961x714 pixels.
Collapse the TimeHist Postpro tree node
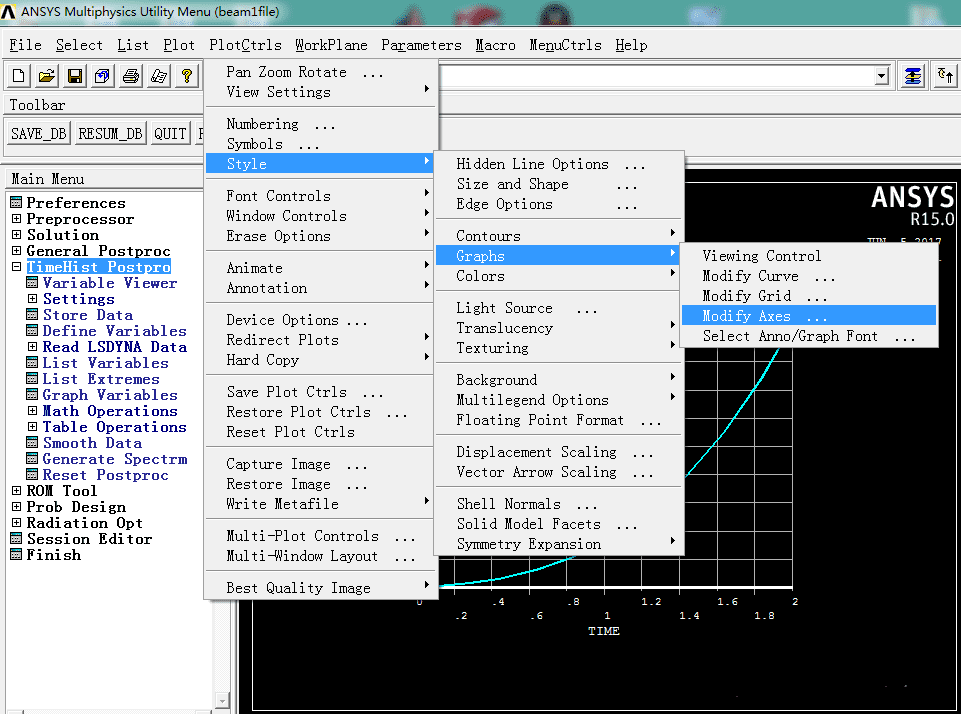pyautogui.click(x=17, y=267)
